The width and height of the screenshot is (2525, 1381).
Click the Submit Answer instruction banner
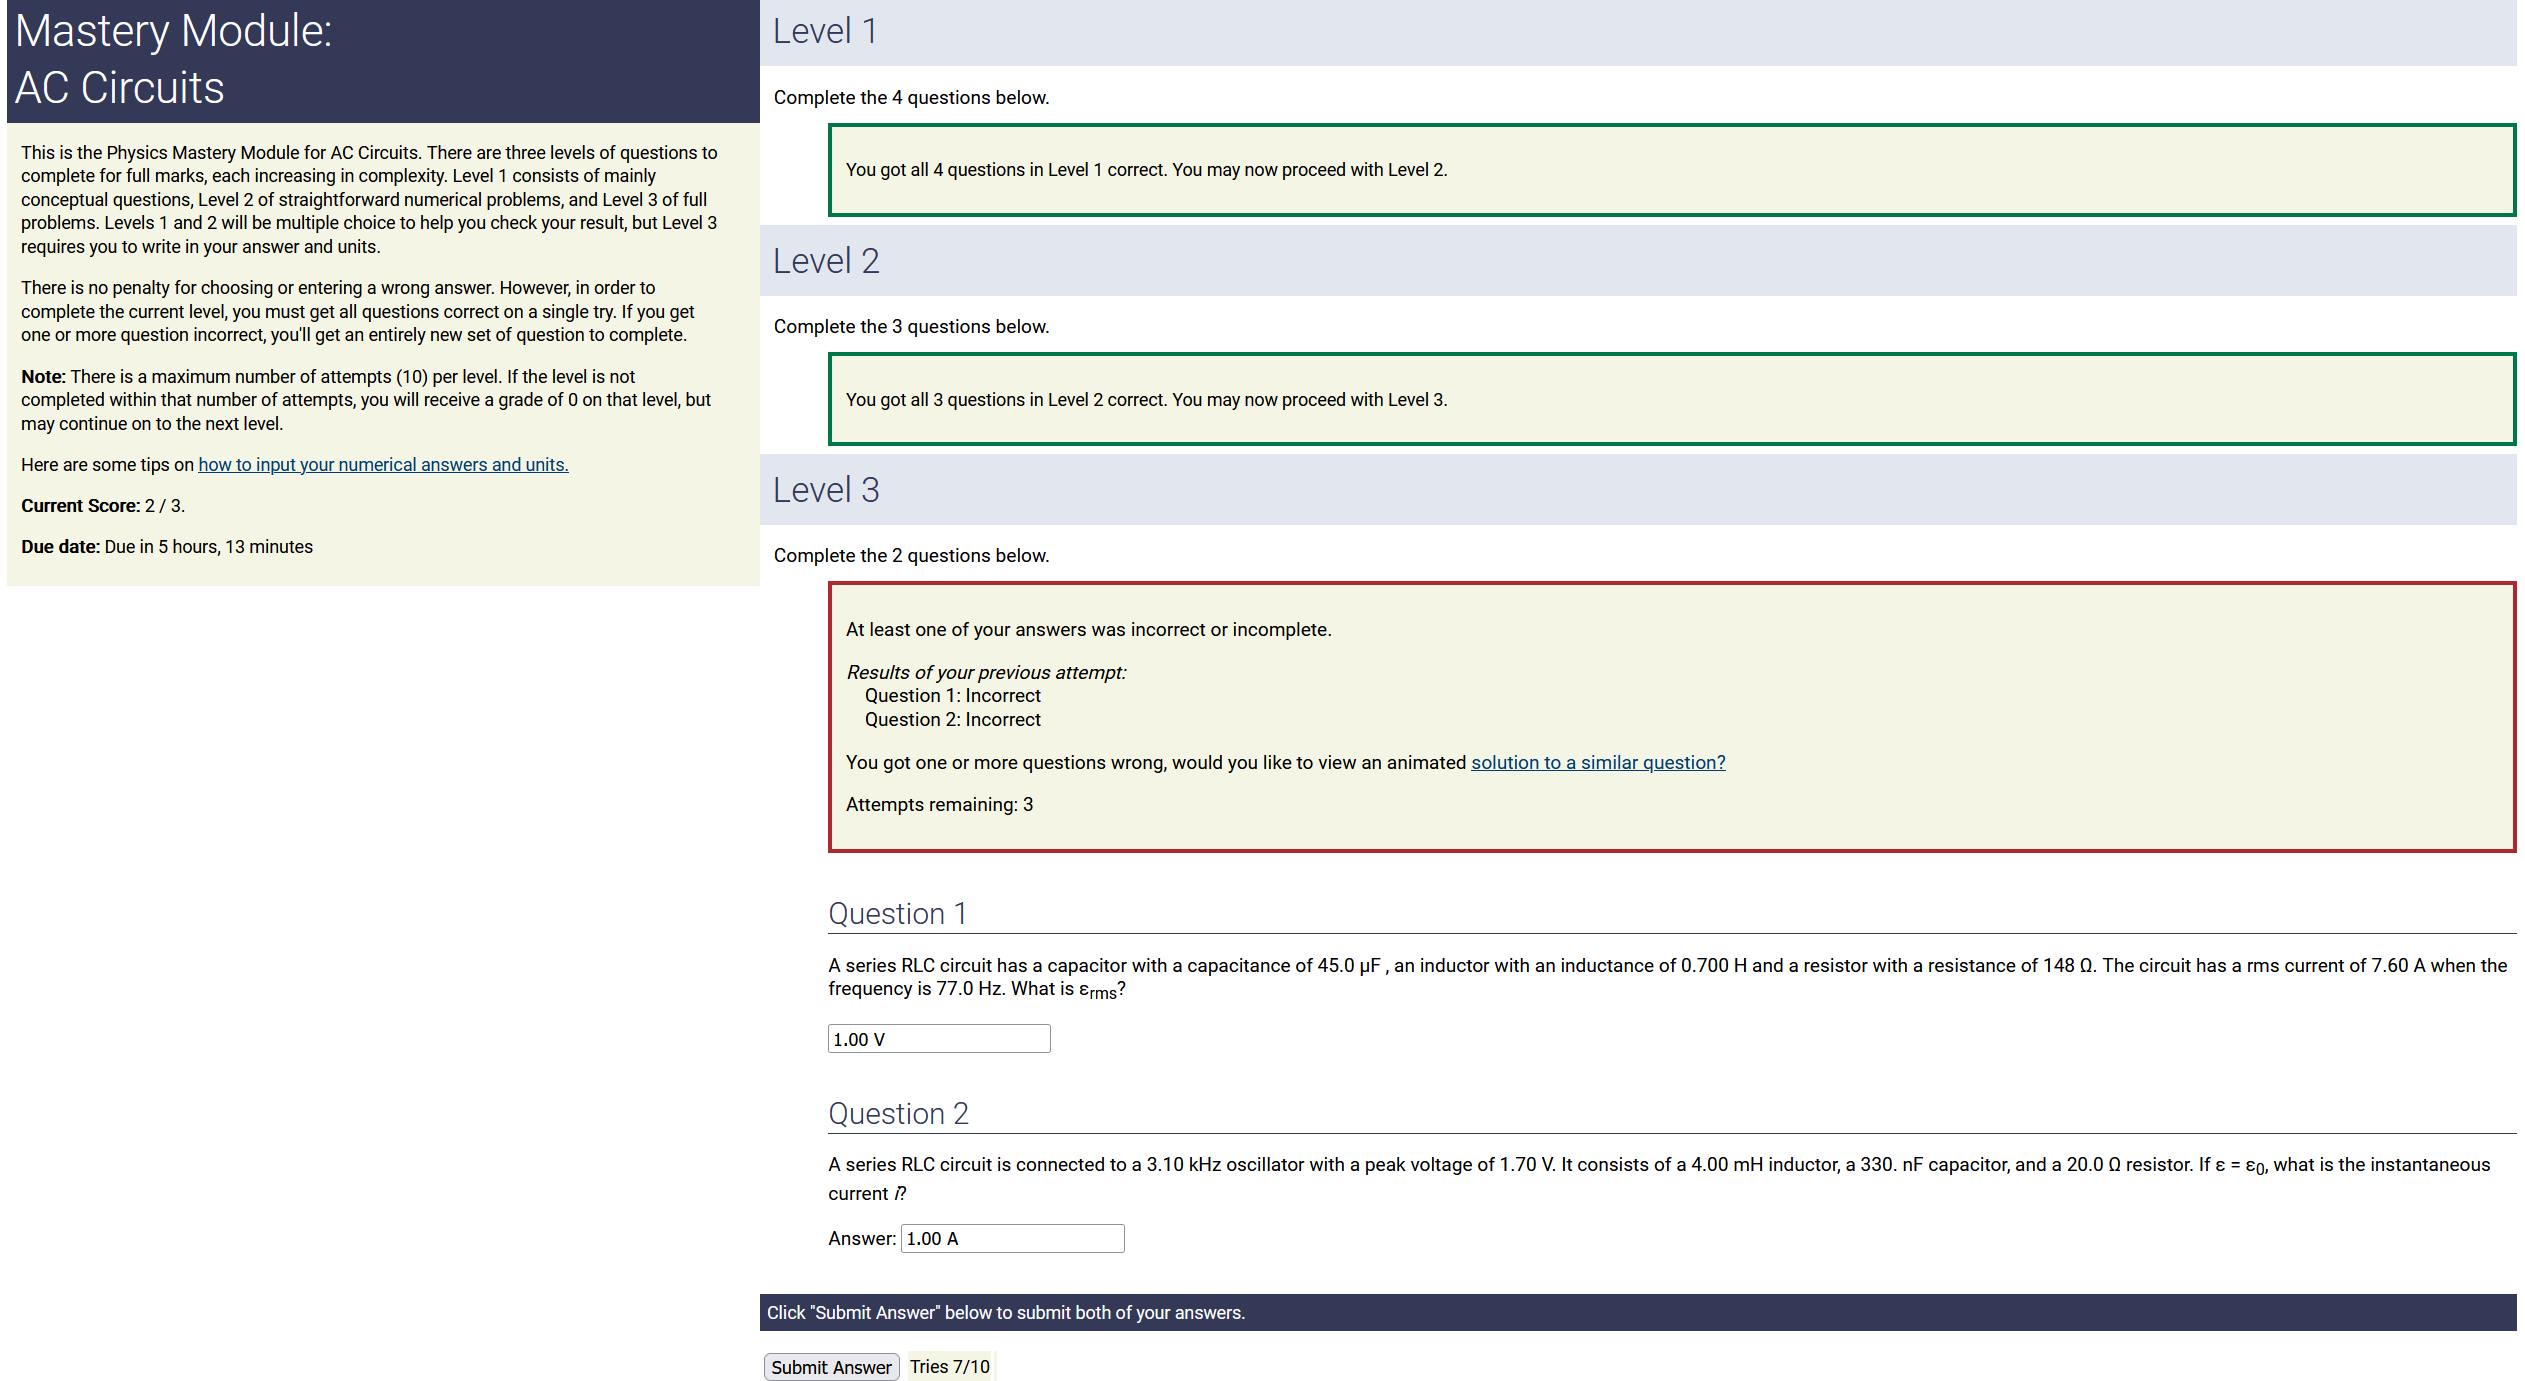[1005, 1312]
